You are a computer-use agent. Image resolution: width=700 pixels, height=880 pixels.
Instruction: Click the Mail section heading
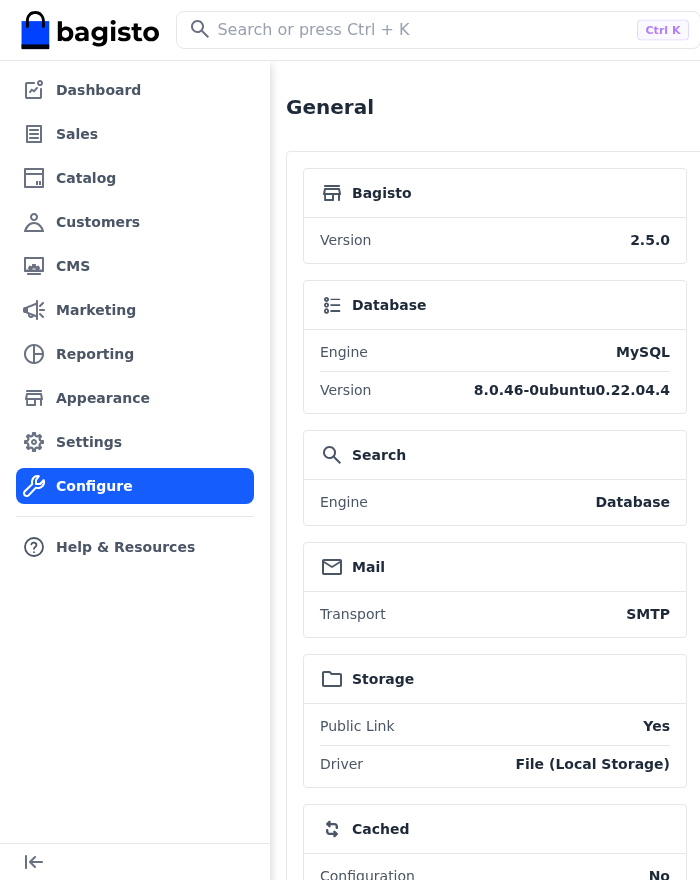click(x=368, y=567)
